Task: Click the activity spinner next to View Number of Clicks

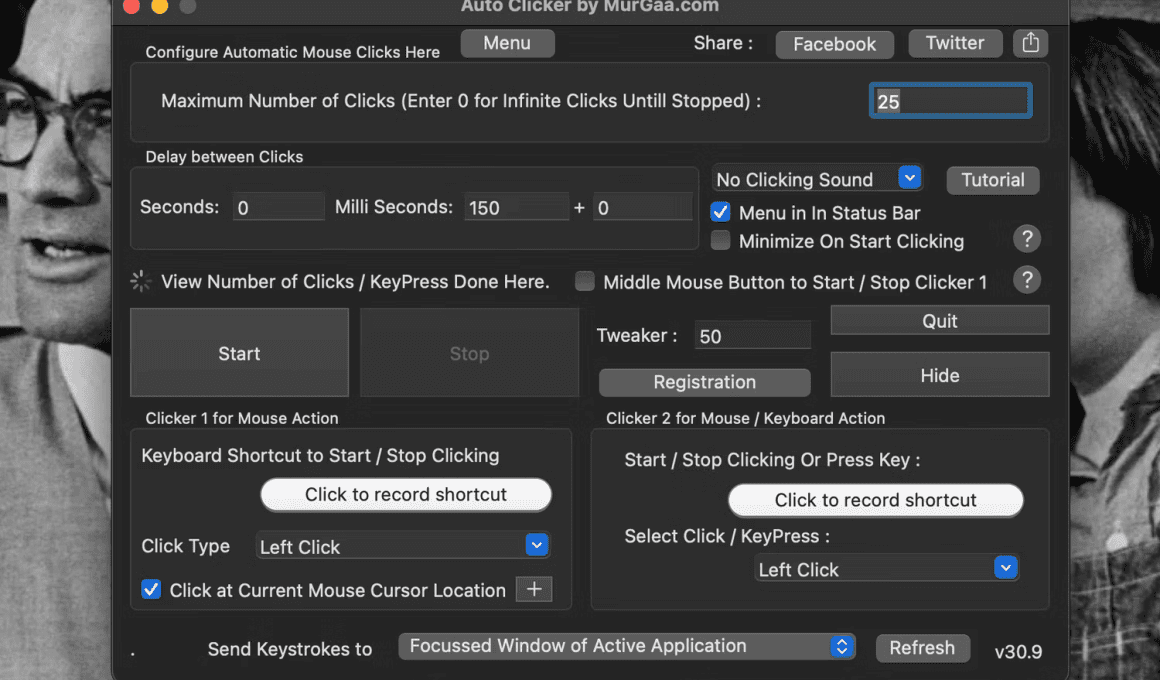Action: (141, 281)
